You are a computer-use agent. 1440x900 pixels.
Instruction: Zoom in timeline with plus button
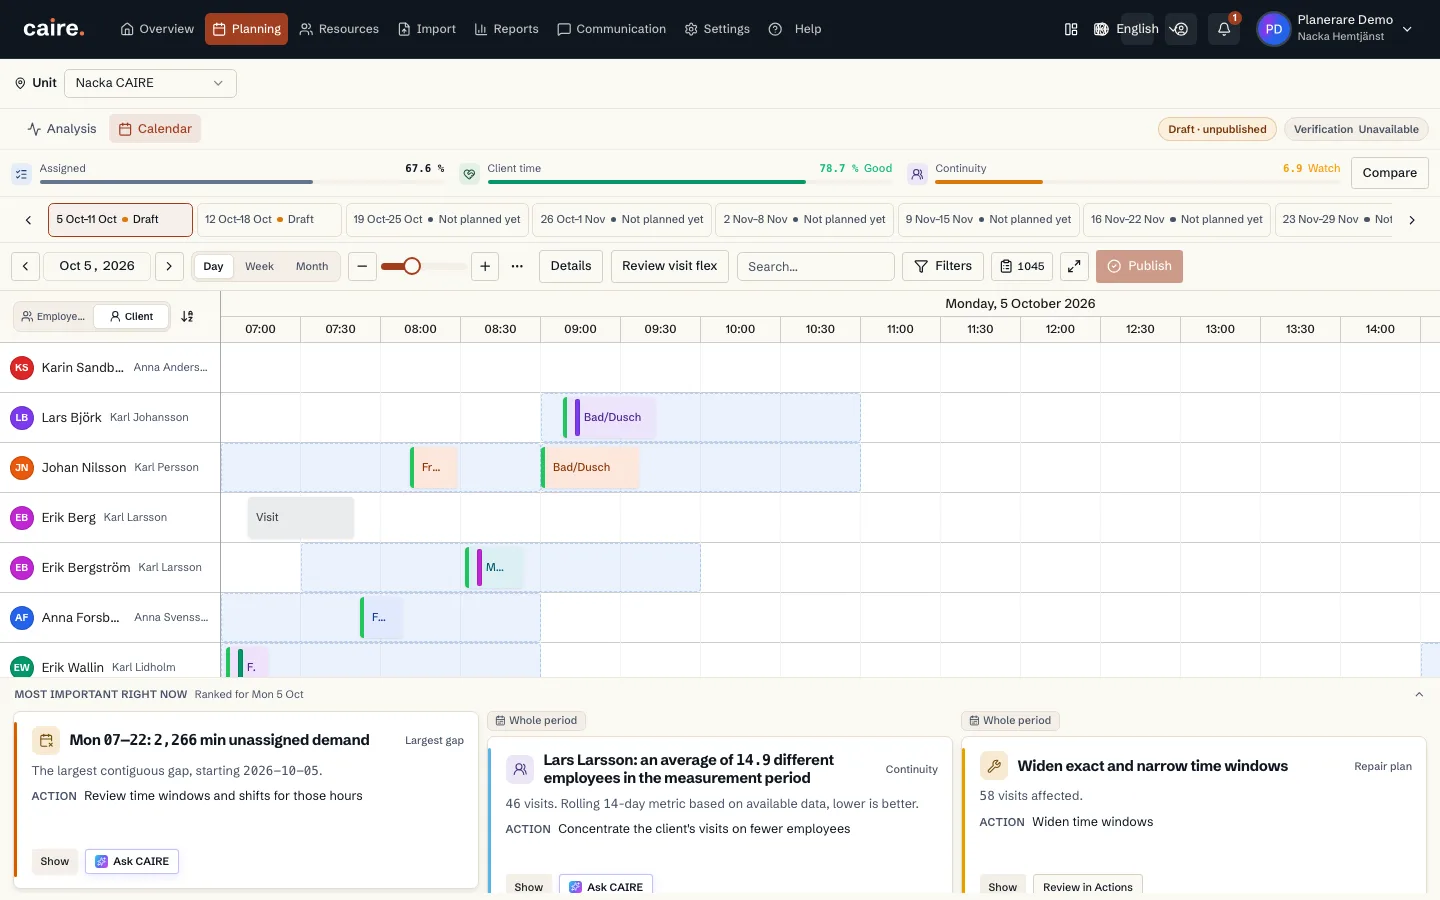coord(485,266)
